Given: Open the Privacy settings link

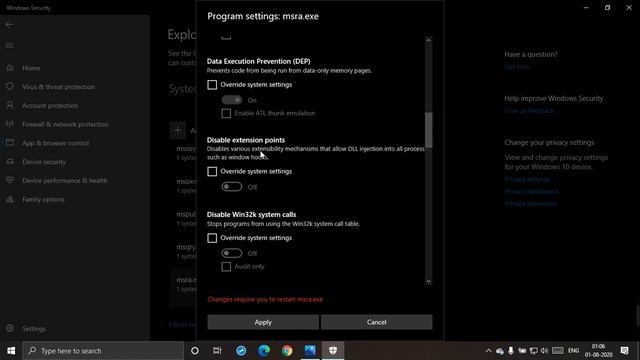Looking at the screenshot, I should point(527,179).
